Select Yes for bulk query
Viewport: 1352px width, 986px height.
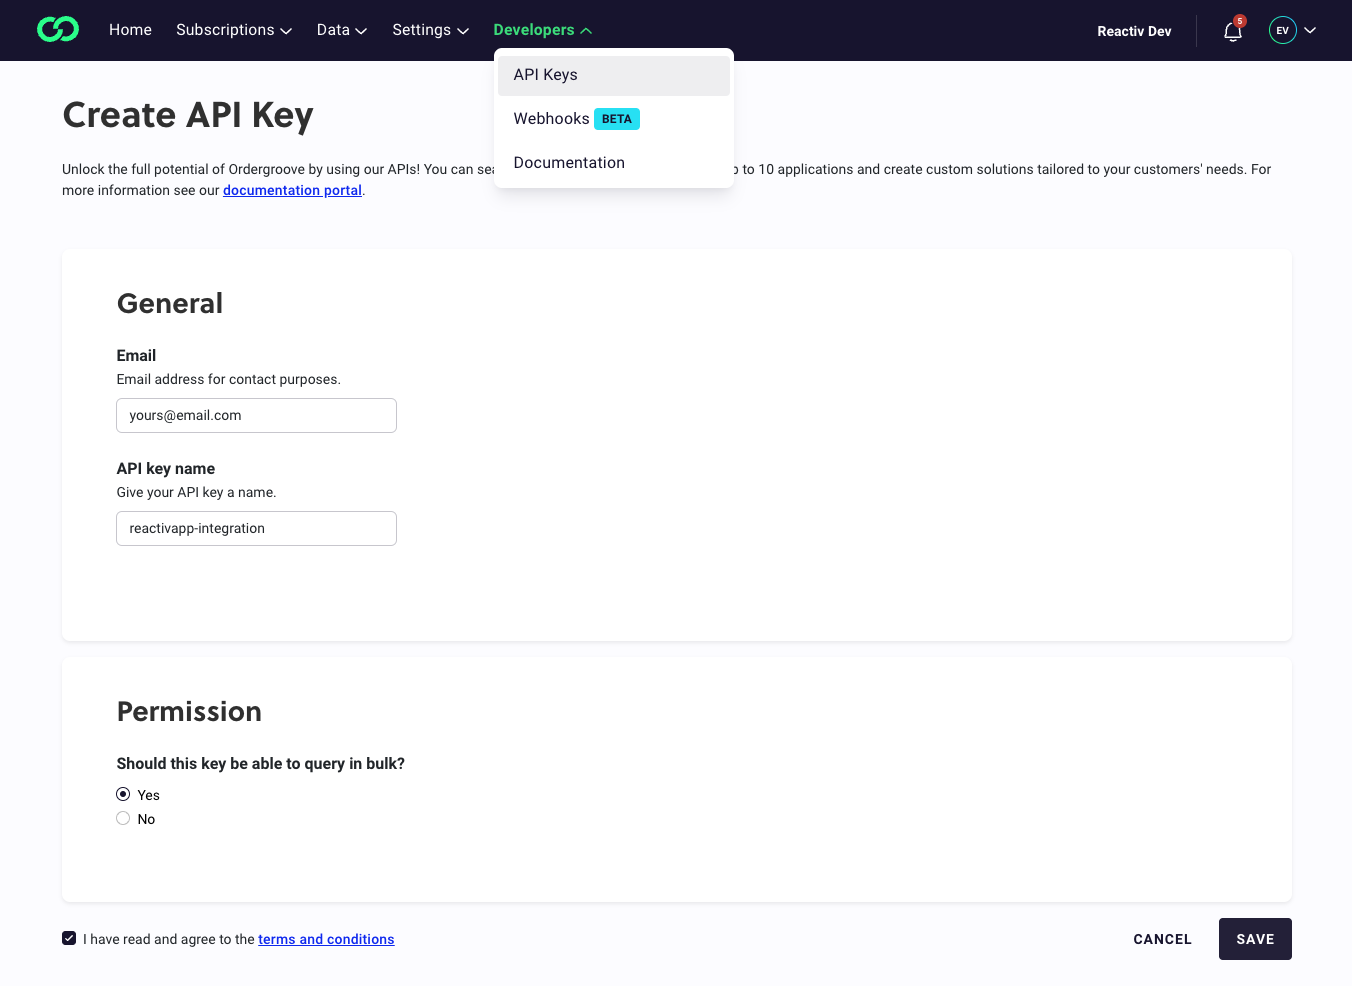click(x=123, y=794)
